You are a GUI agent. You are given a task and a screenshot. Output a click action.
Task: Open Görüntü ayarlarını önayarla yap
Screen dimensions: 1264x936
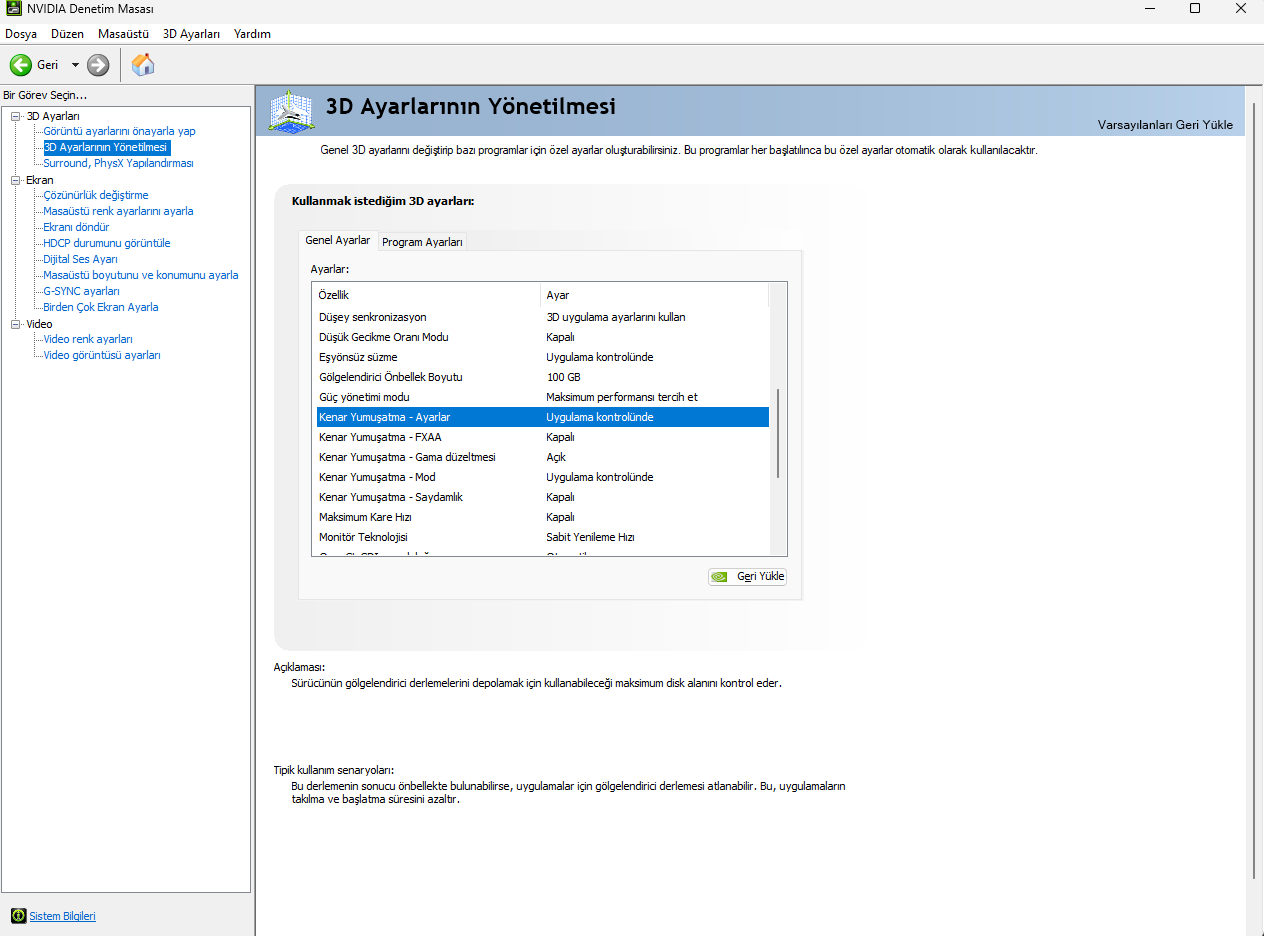coord(119,131)
